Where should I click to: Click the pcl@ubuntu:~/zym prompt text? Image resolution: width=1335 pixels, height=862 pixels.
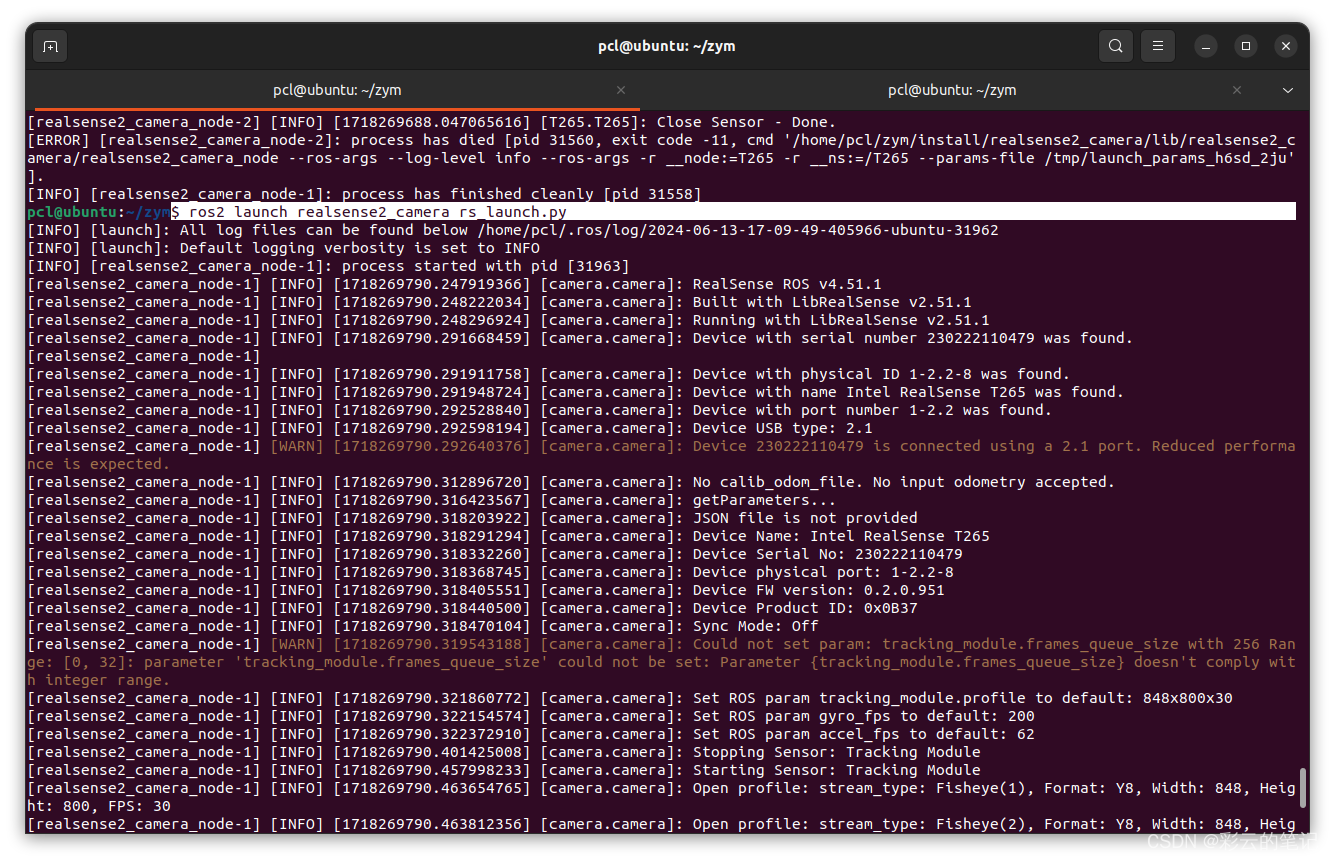(x=98, y=212)
